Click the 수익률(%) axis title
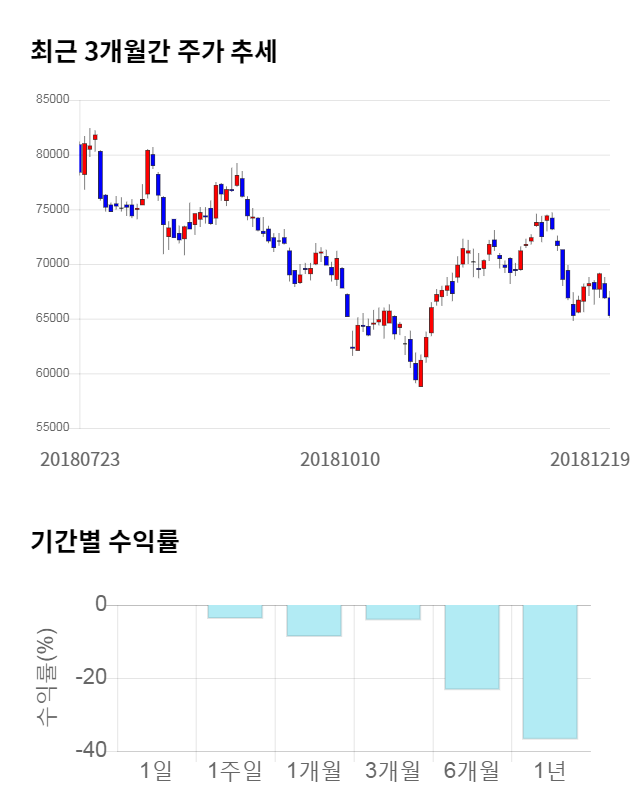The width and height of the screenshot is (640, 810). pos(47,678)
